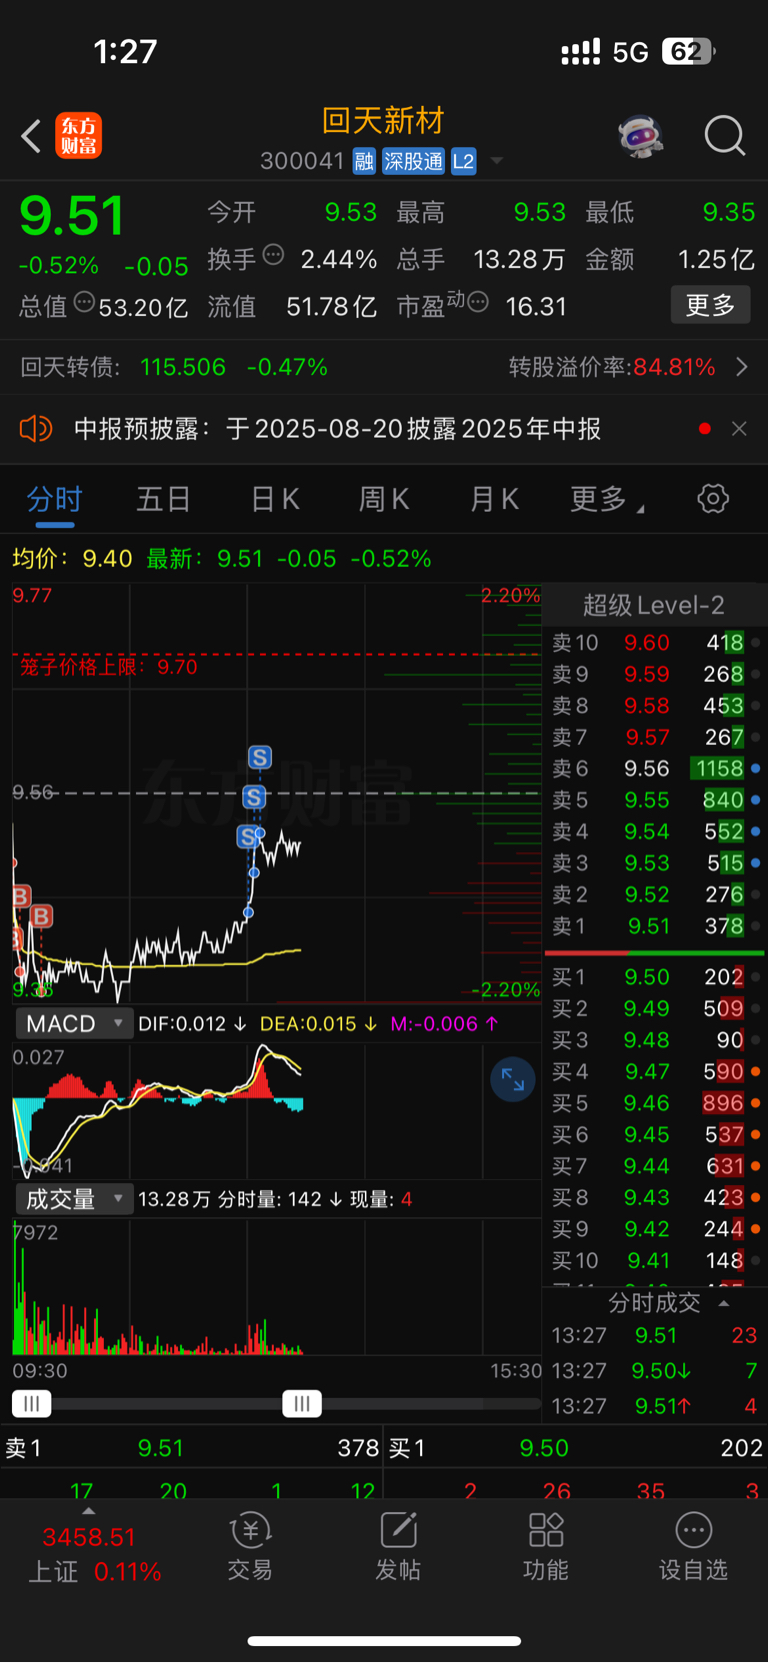Tap 设自选 add-to-watchlist icon
768x1663 pixels.
click(693, 1547)
